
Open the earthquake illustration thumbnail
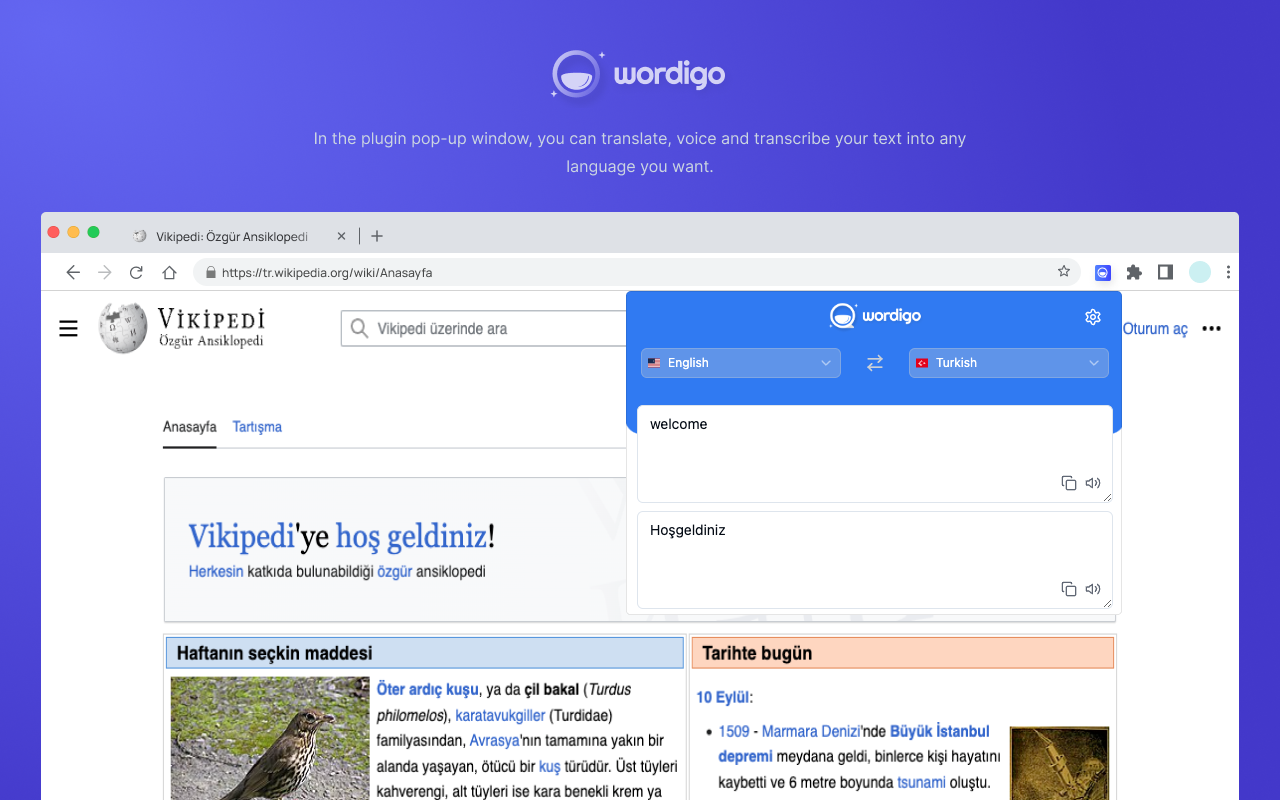coord(1059,763)
